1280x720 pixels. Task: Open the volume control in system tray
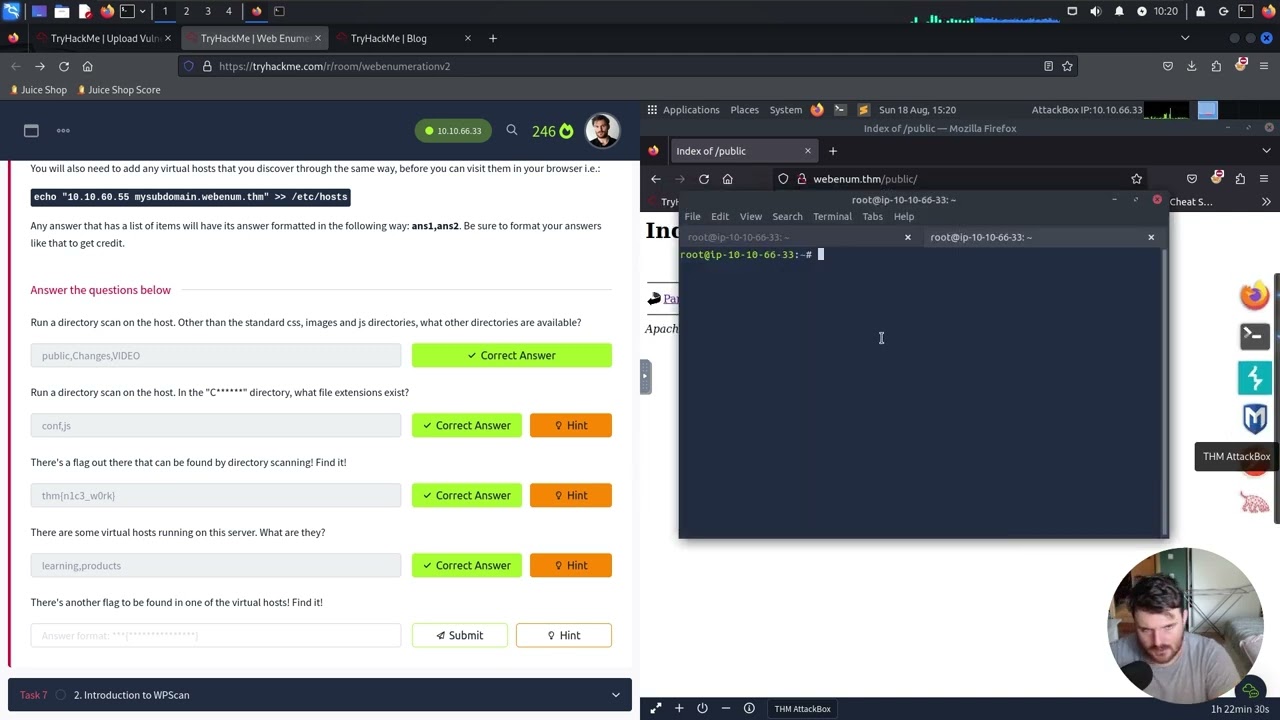[1095, 11]
